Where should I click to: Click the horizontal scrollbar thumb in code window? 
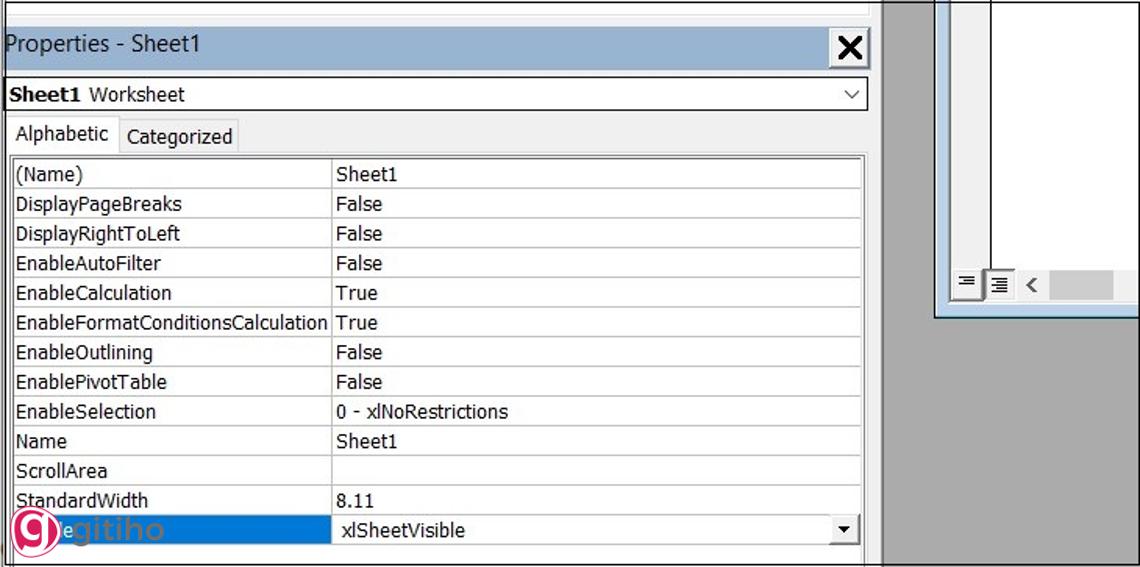[1080, 285]
